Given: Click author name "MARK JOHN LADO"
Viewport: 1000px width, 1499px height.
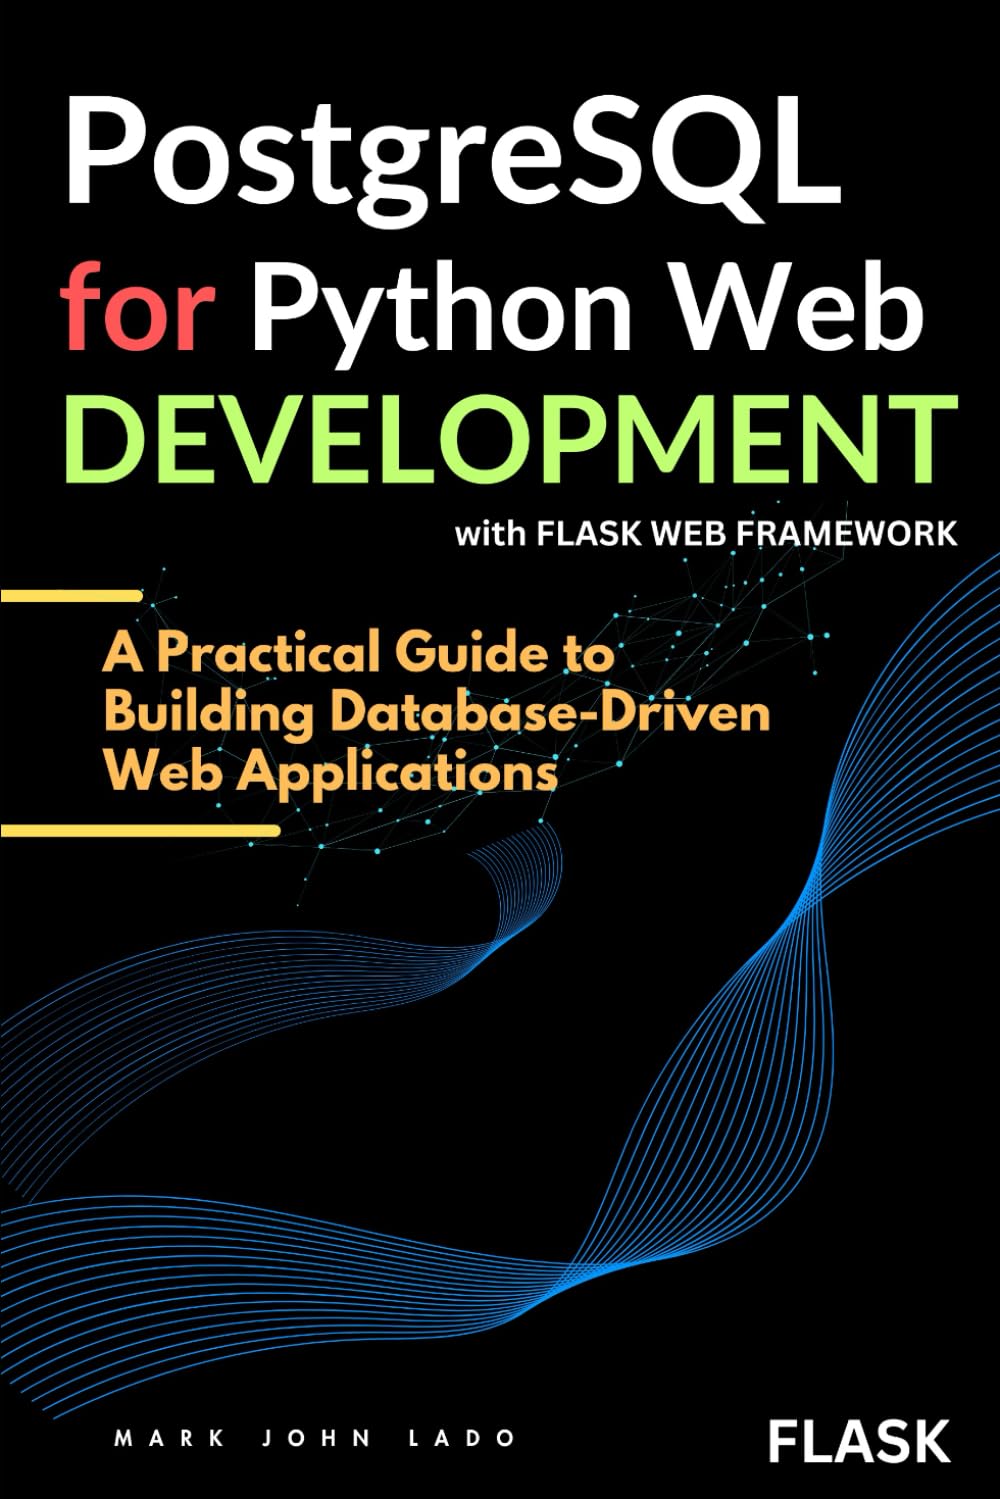Looking at the screenshot, I should (315, 1438).
